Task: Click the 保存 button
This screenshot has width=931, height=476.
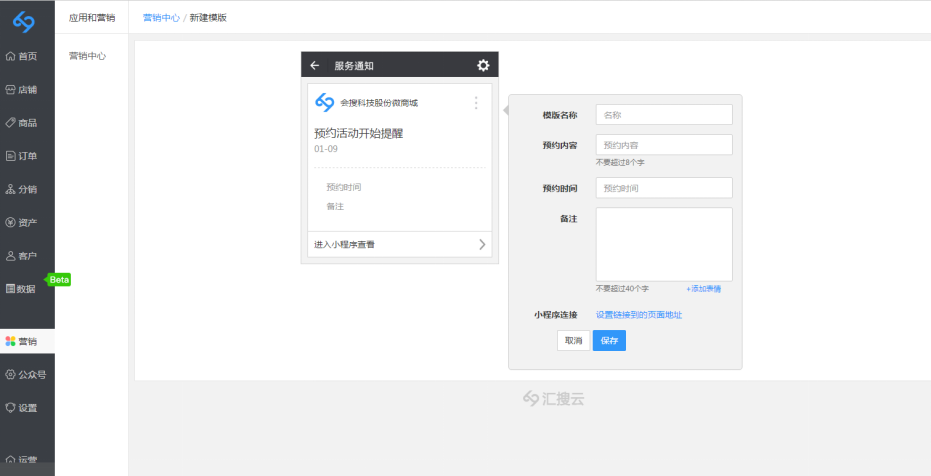Action: [609, 341]
